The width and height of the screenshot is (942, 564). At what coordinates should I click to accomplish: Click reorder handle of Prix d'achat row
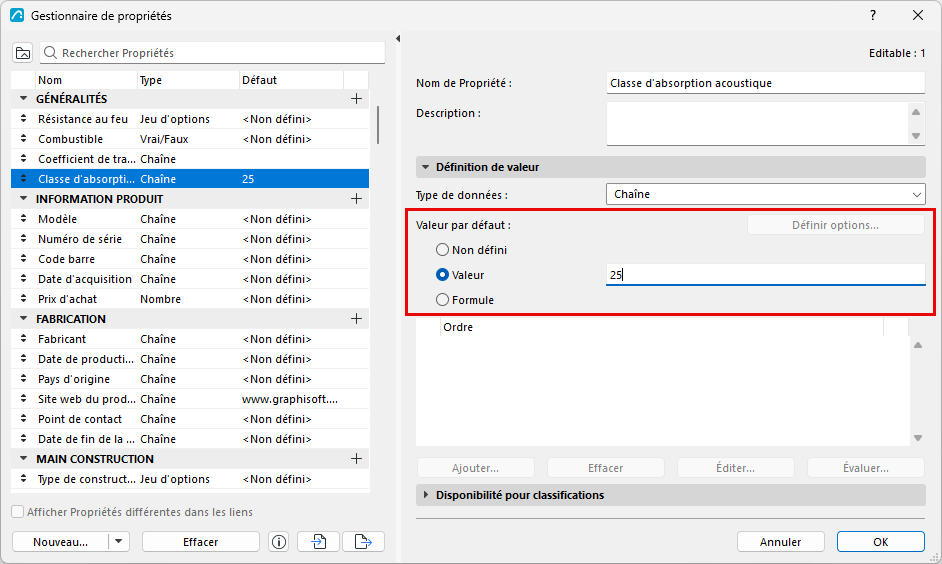(x=23, y=299)
